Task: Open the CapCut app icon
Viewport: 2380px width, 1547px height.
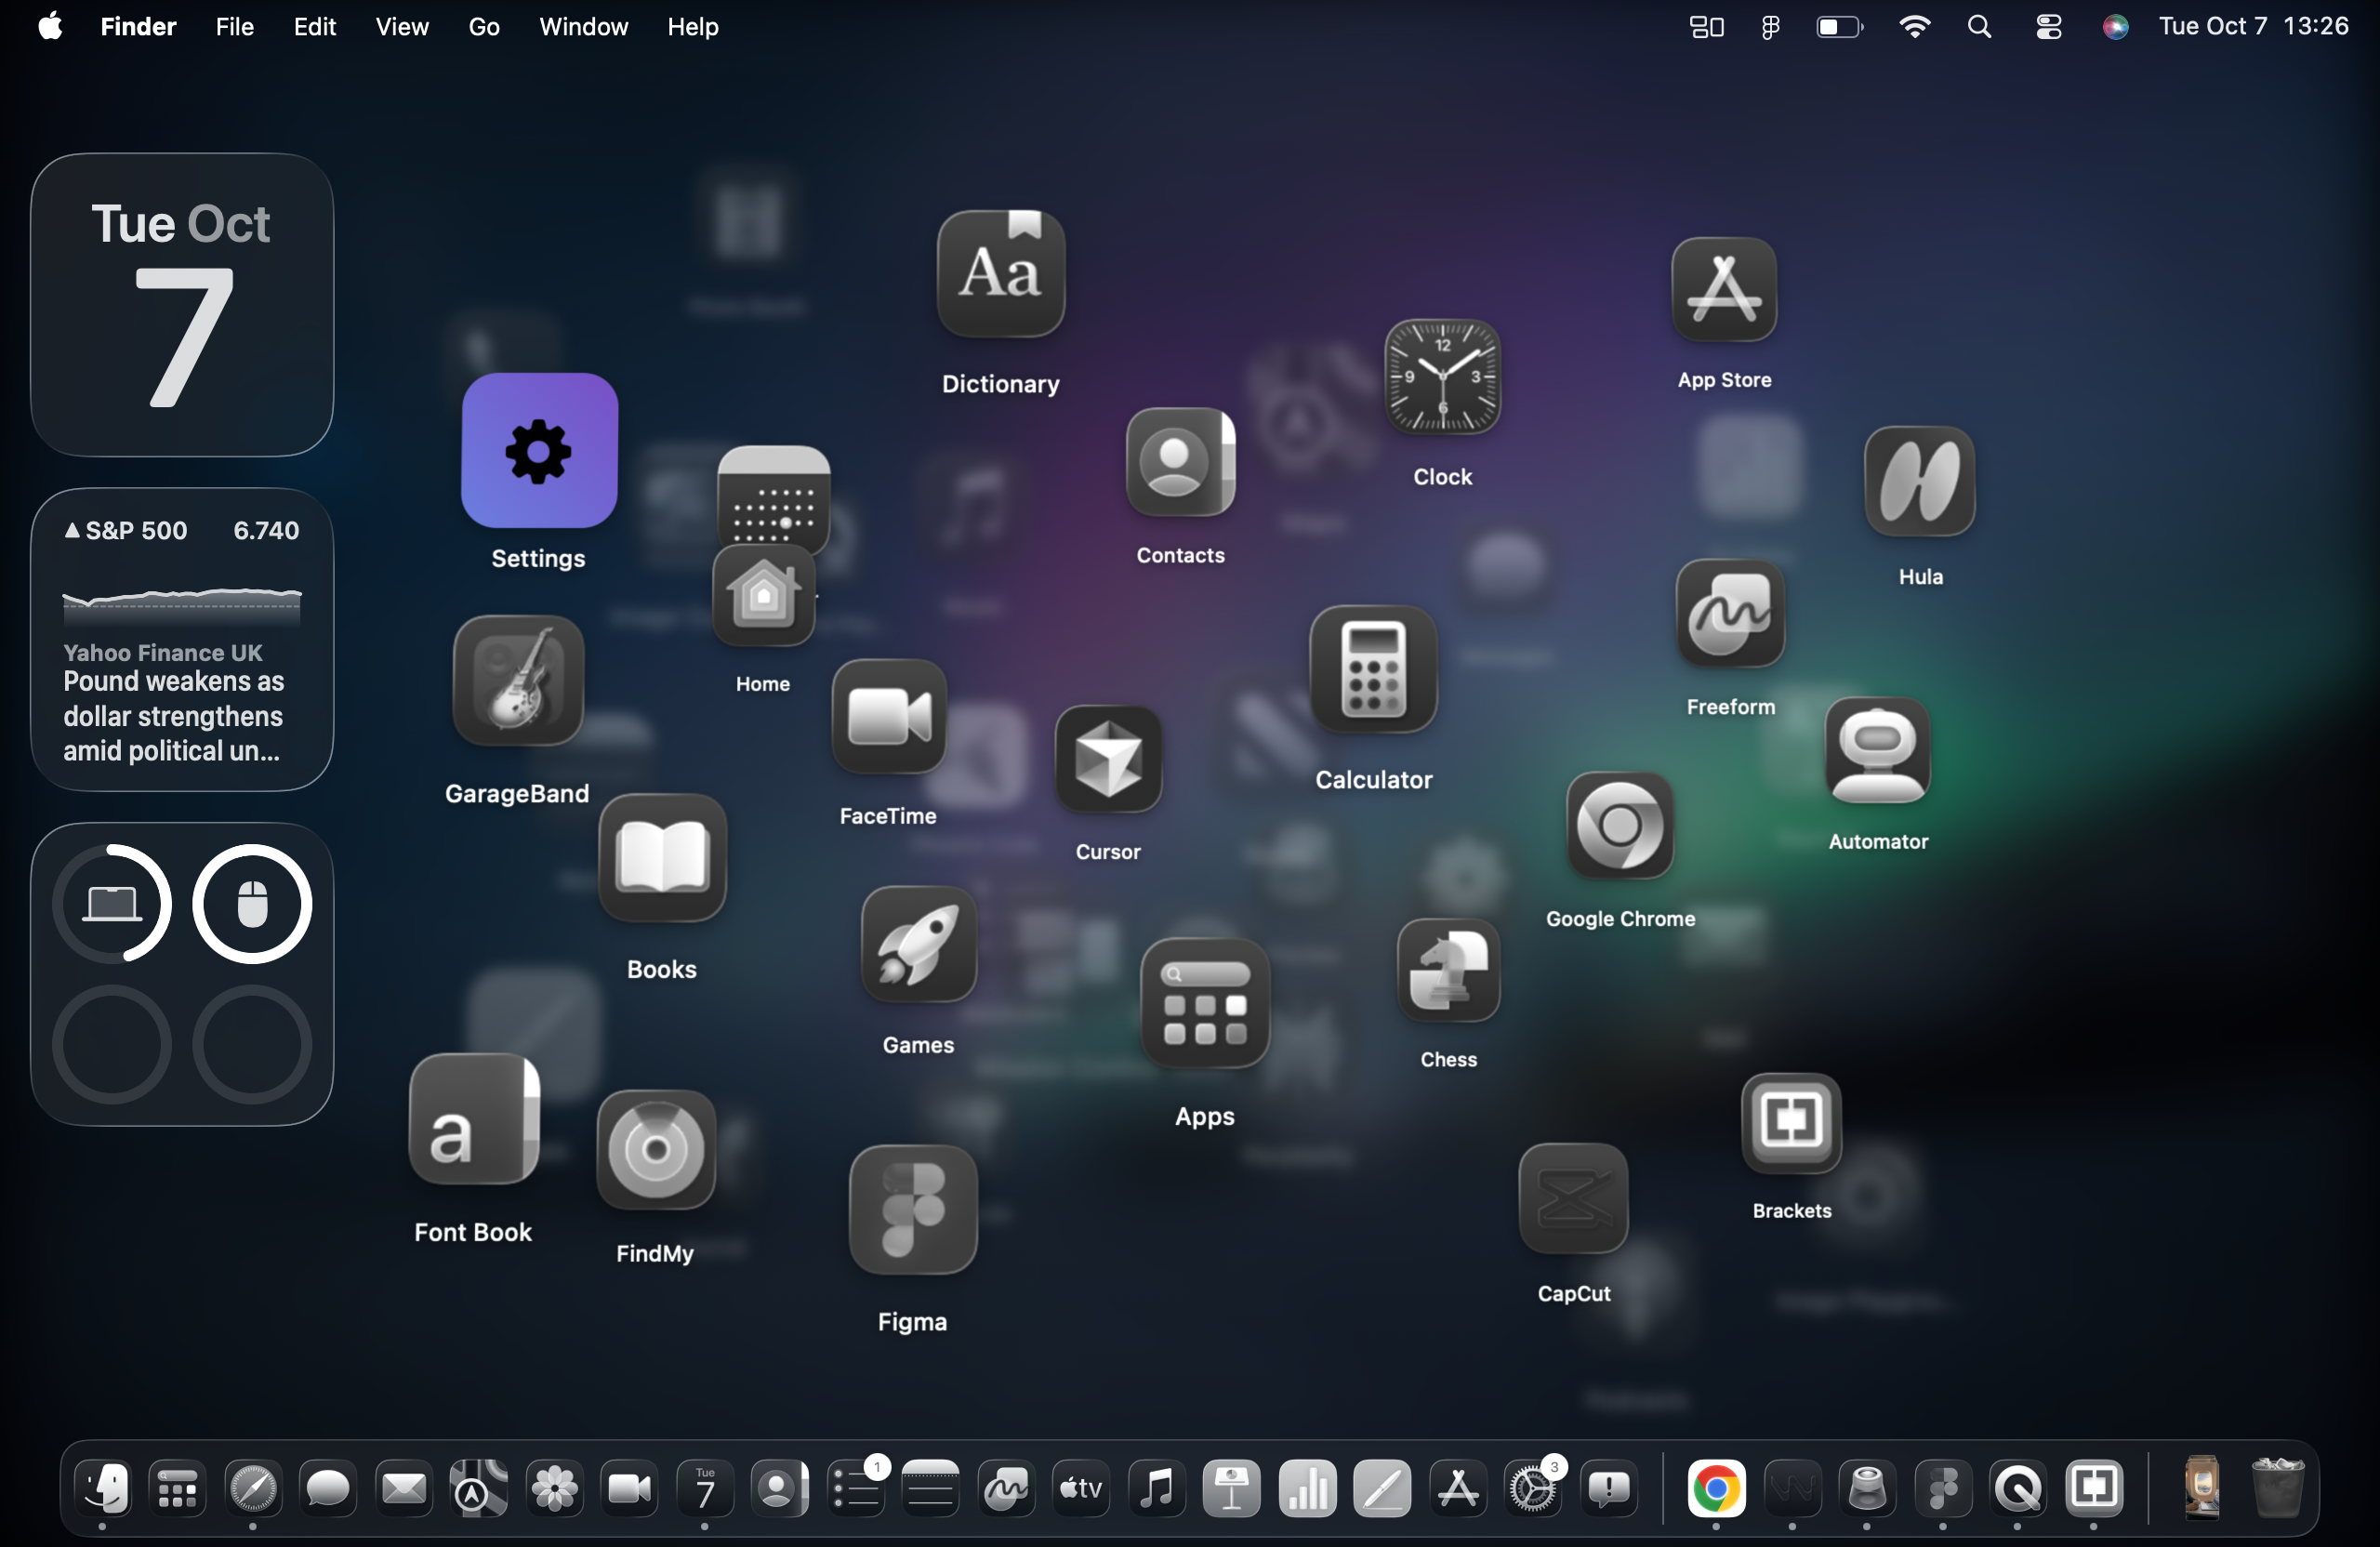Action: [1572, 1198]
